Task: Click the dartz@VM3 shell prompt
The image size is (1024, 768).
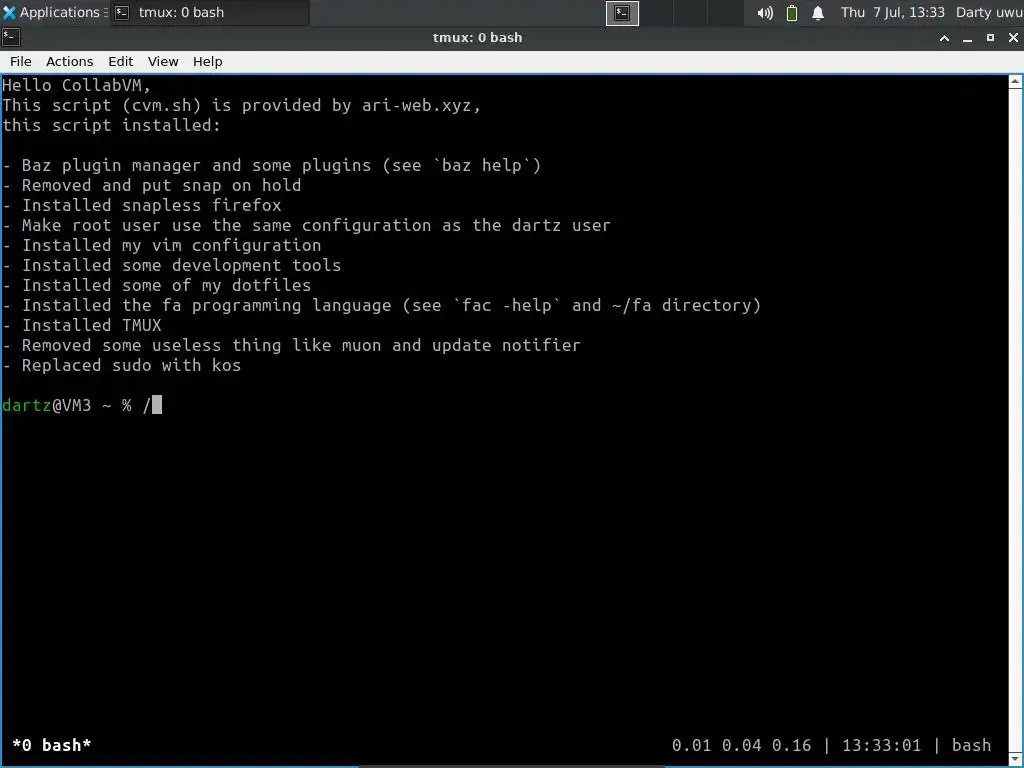Action: click(67, 406)
